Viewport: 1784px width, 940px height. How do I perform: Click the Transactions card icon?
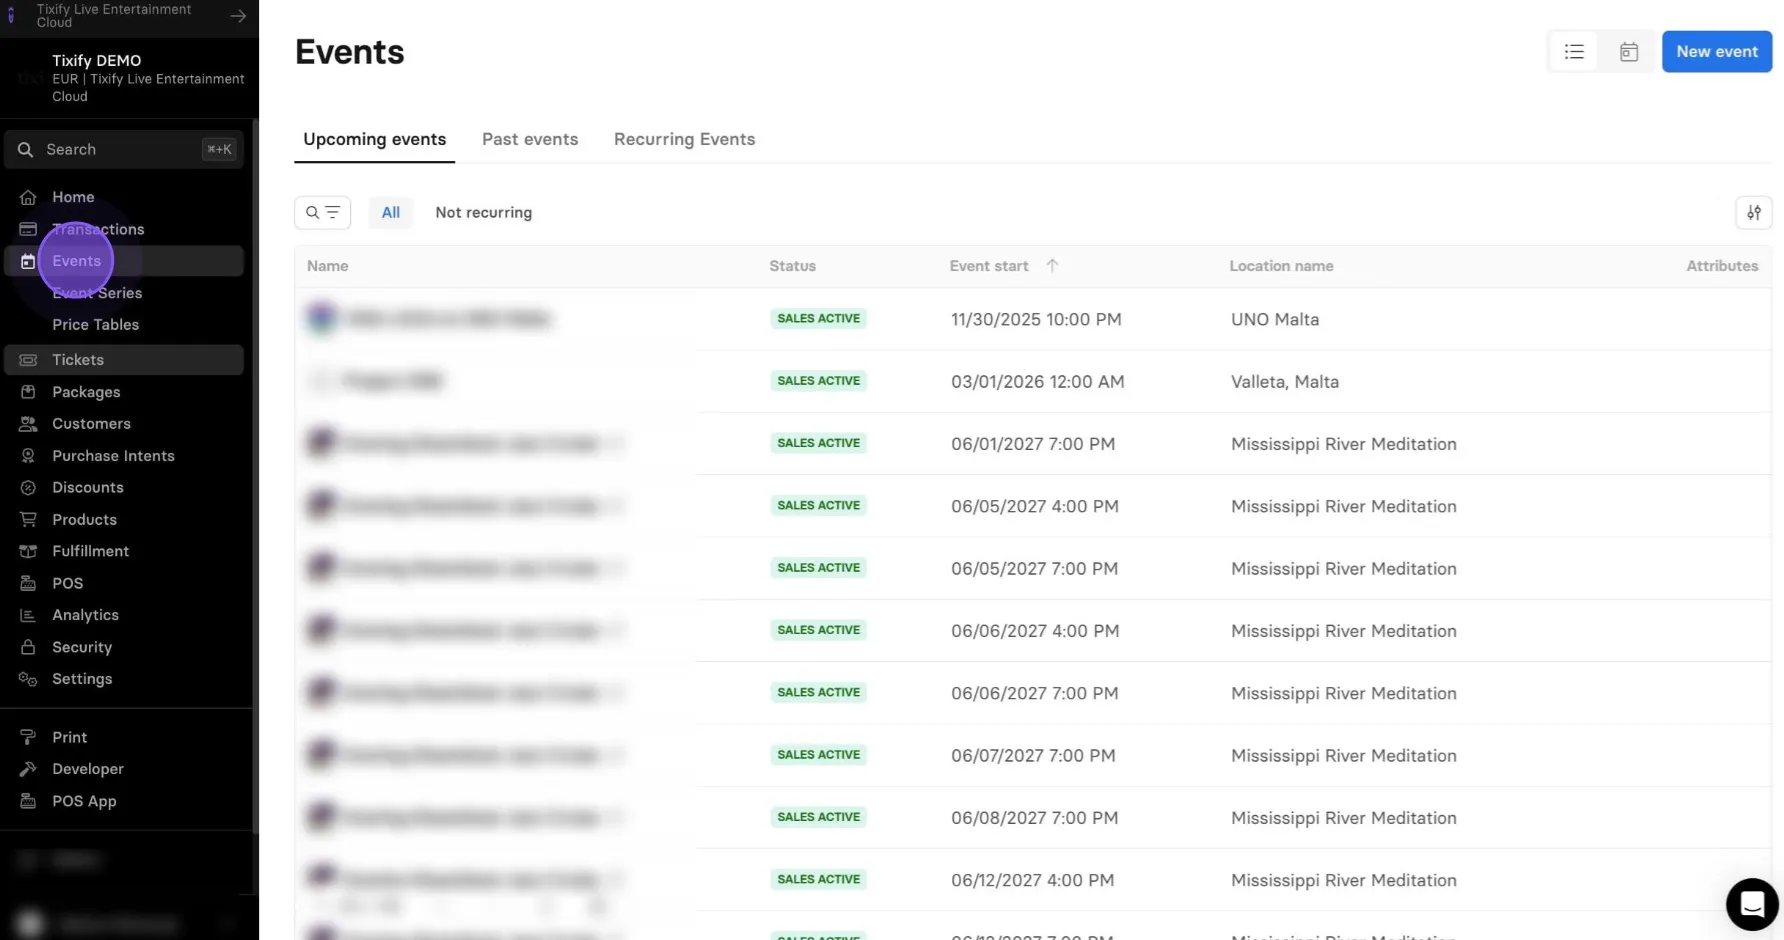pos(28,229)
